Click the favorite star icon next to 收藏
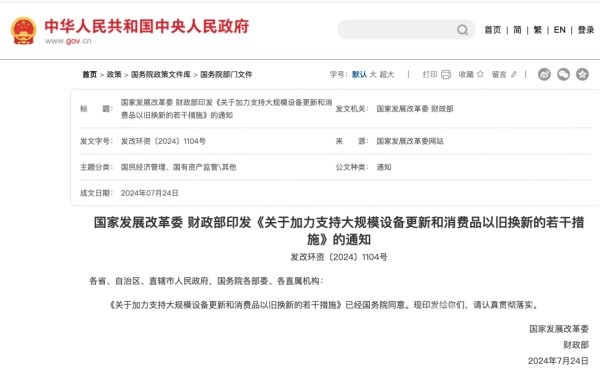 [x=480, y=74]
